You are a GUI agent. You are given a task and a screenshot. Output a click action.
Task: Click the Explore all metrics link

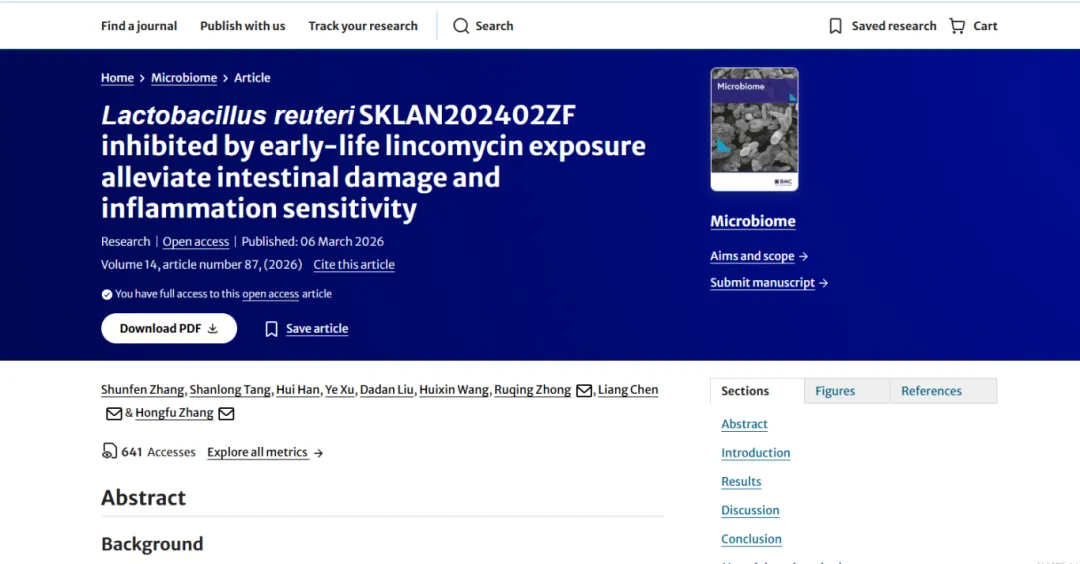258,452
